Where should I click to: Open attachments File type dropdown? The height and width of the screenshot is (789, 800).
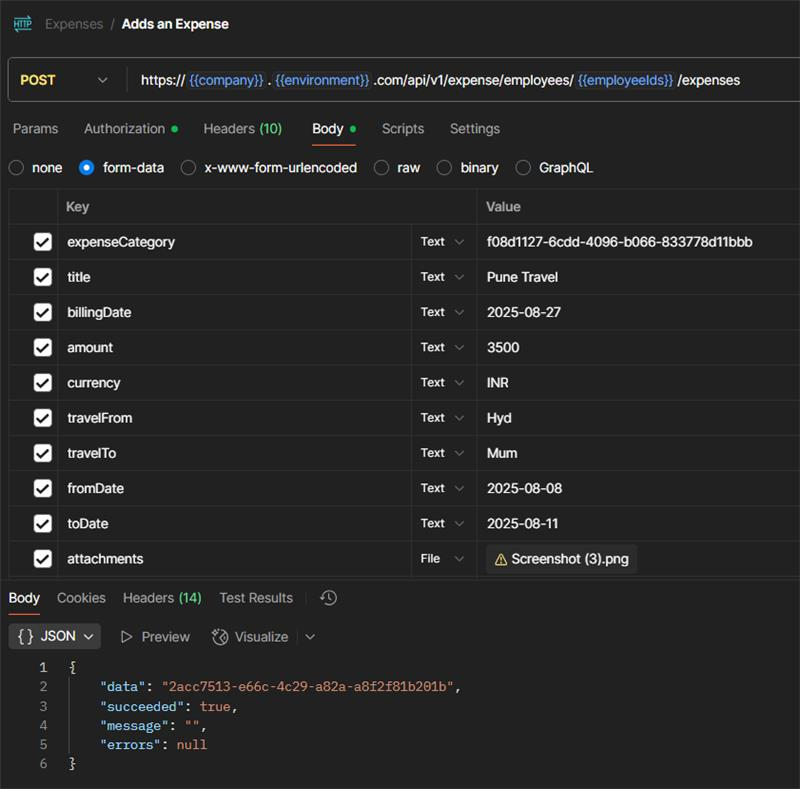click(x=442, y=559)
